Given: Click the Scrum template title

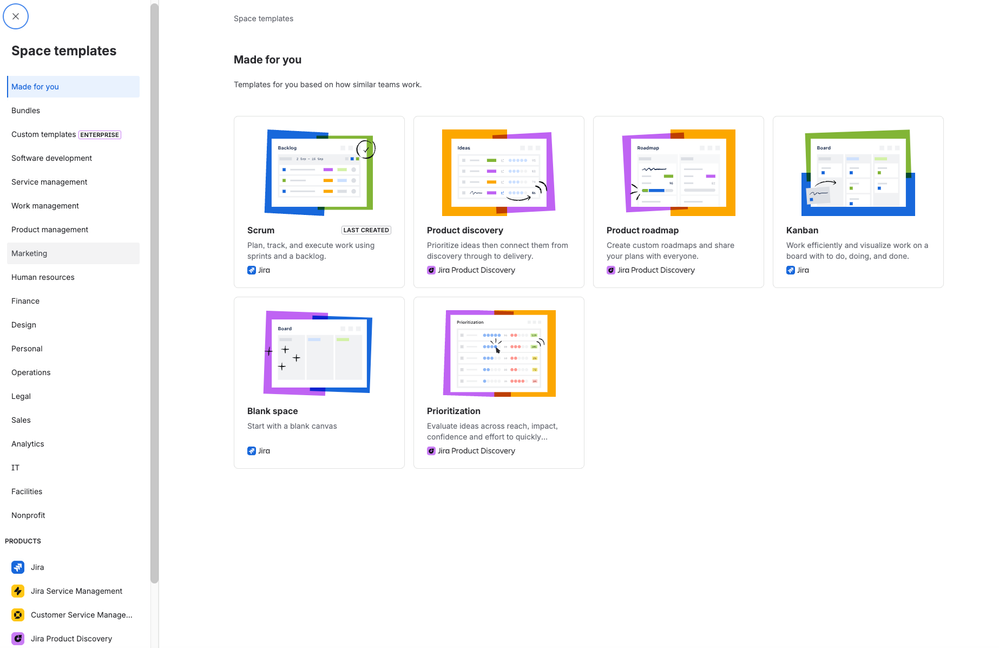Looking at the screenshot, I should (261, 230).
